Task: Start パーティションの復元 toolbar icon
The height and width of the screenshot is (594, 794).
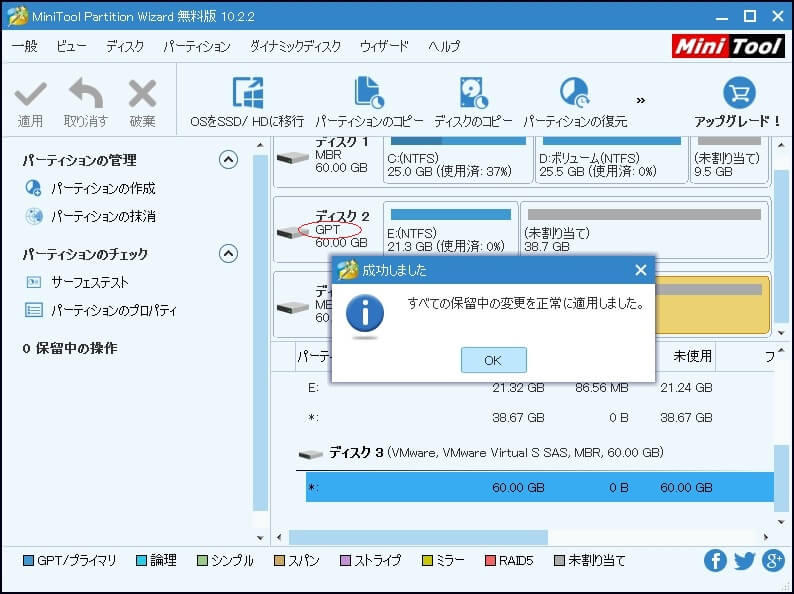Action: tap(575, 94)
